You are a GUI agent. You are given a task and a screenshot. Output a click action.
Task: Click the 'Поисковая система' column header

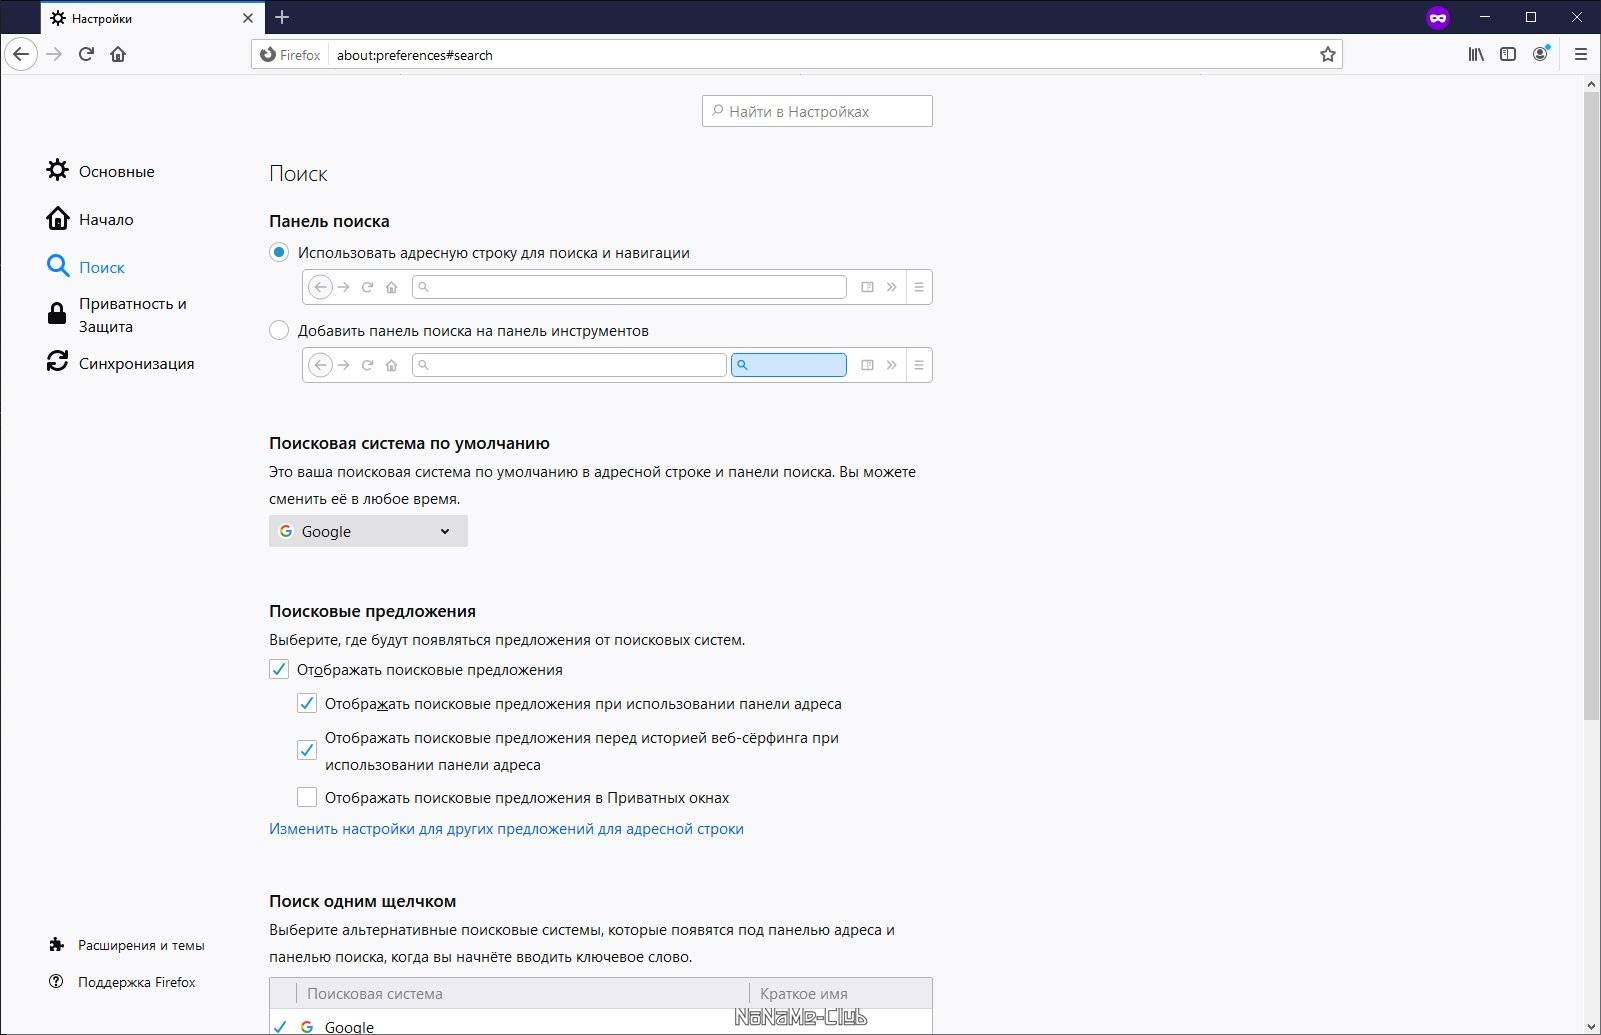tap(522, 993)
